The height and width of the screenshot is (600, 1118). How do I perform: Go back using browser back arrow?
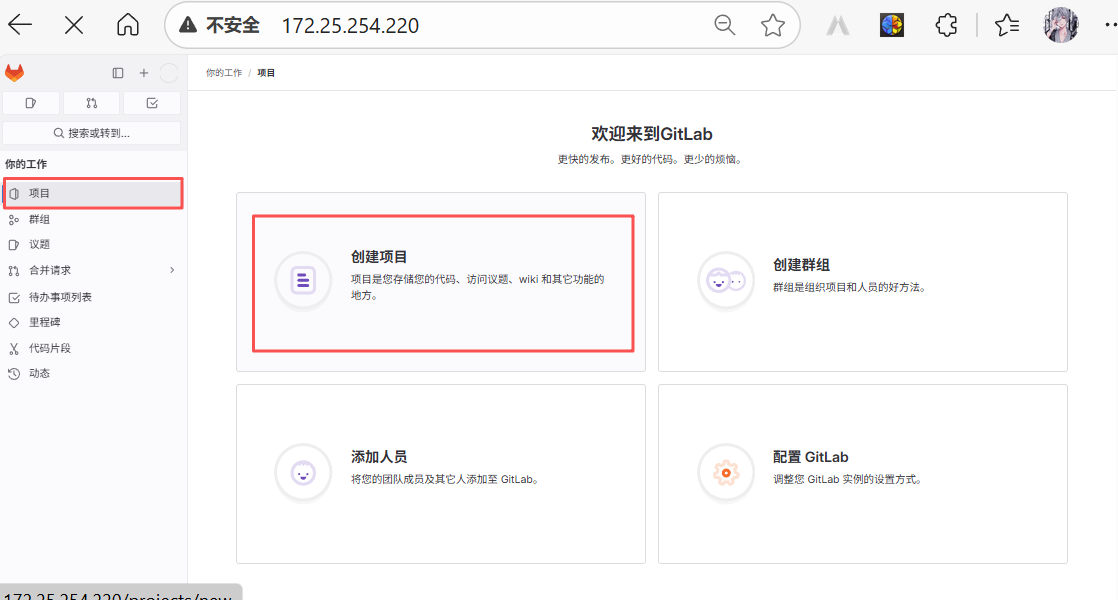[20, 25]
